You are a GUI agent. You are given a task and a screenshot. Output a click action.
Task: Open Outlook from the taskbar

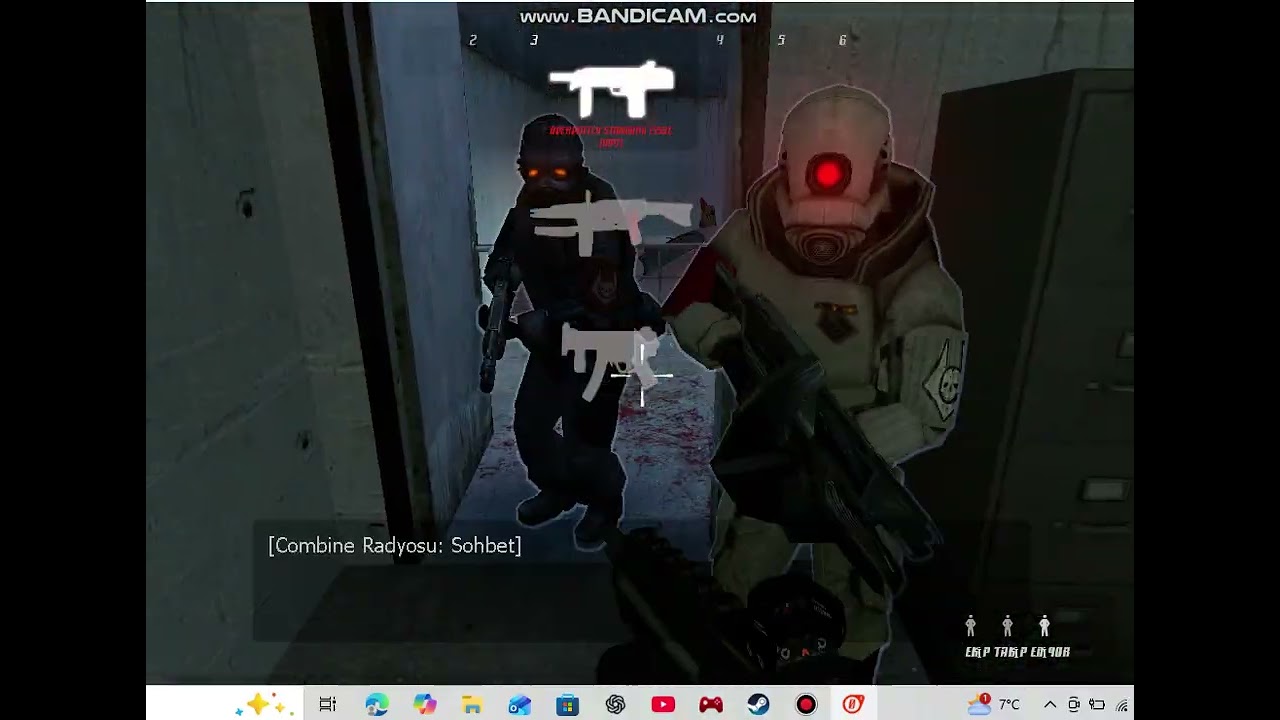click(520, 705)
